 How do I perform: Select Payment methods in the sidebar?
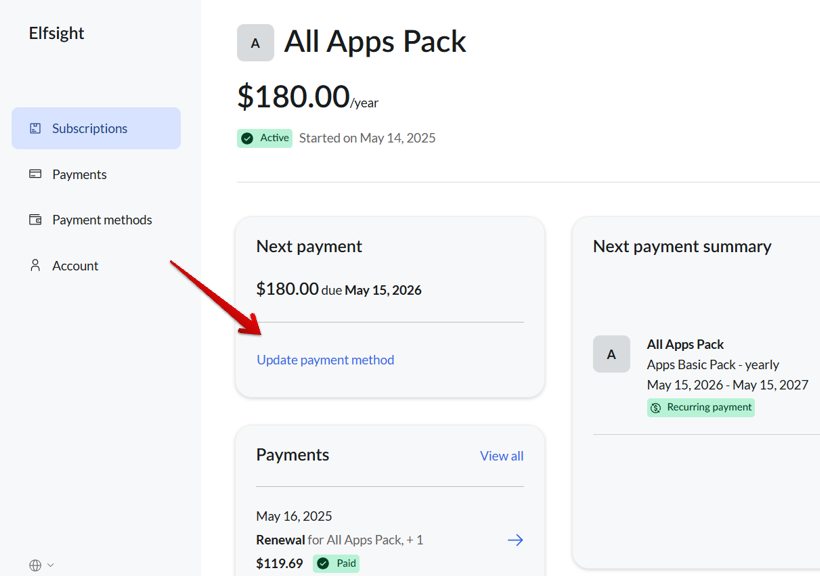coord(102,220)
